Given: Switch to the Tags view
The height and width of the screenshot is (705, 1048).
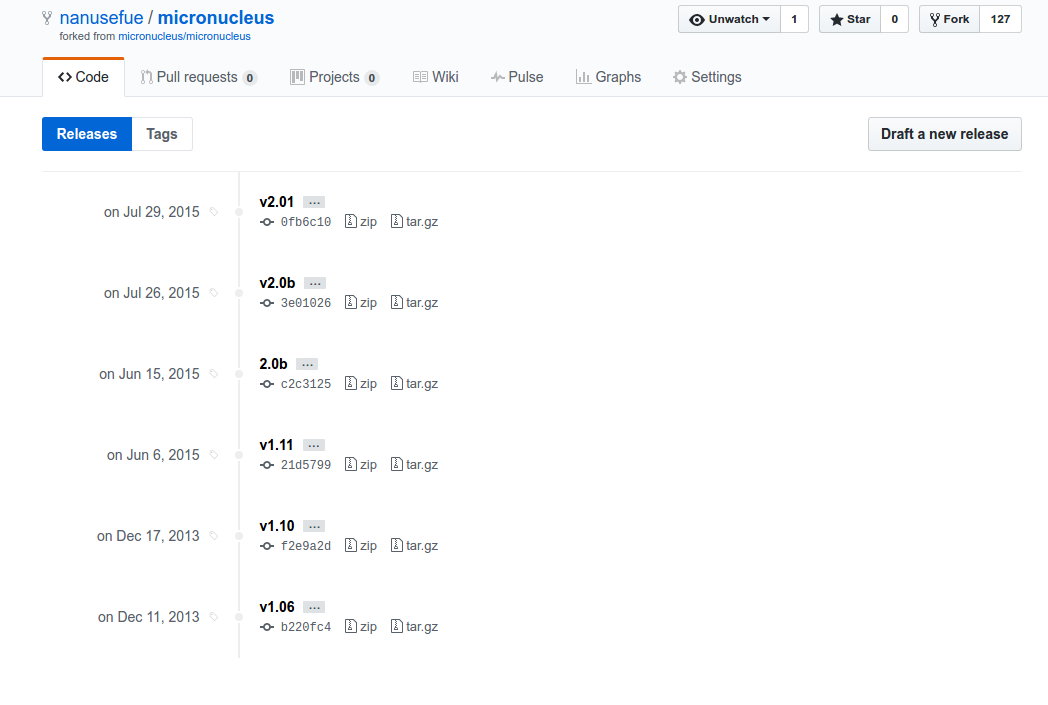Looking at the screenshot, I should point(162,134).
